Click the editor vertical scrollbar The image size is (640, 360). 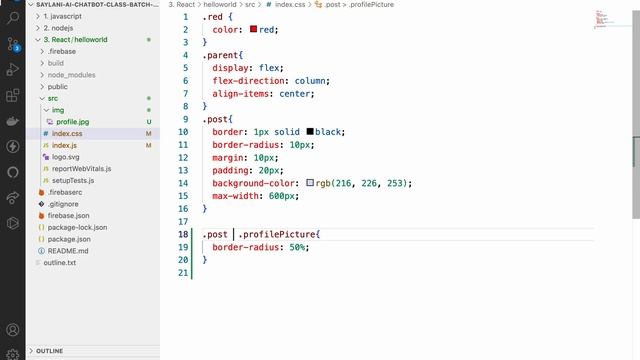coord(636,114)
